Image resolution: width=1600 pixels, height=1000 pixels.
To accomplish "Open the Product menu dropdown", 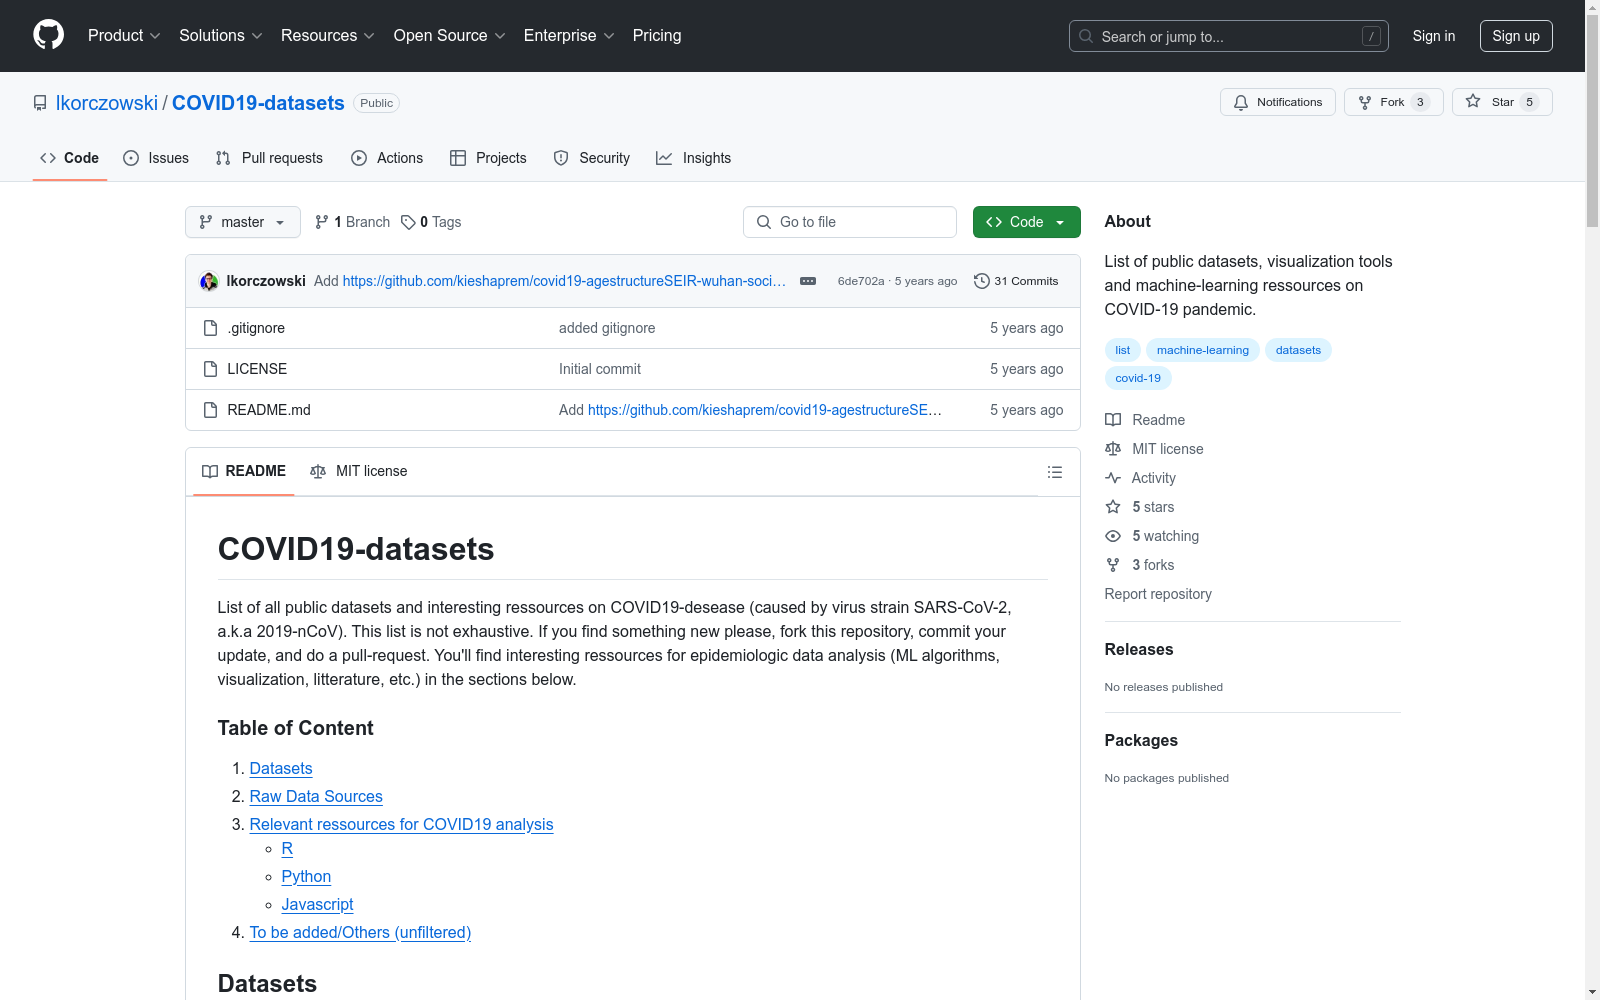I will tap(124, 35).
